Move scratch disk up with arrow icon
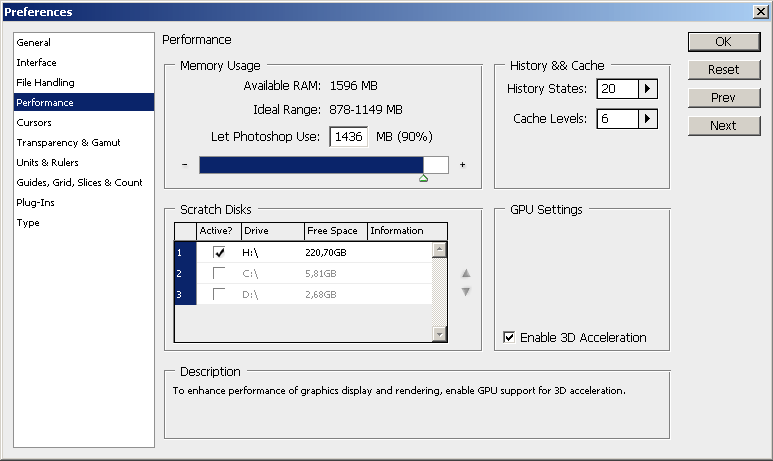 pyautogui.click(x=466, y=273)
